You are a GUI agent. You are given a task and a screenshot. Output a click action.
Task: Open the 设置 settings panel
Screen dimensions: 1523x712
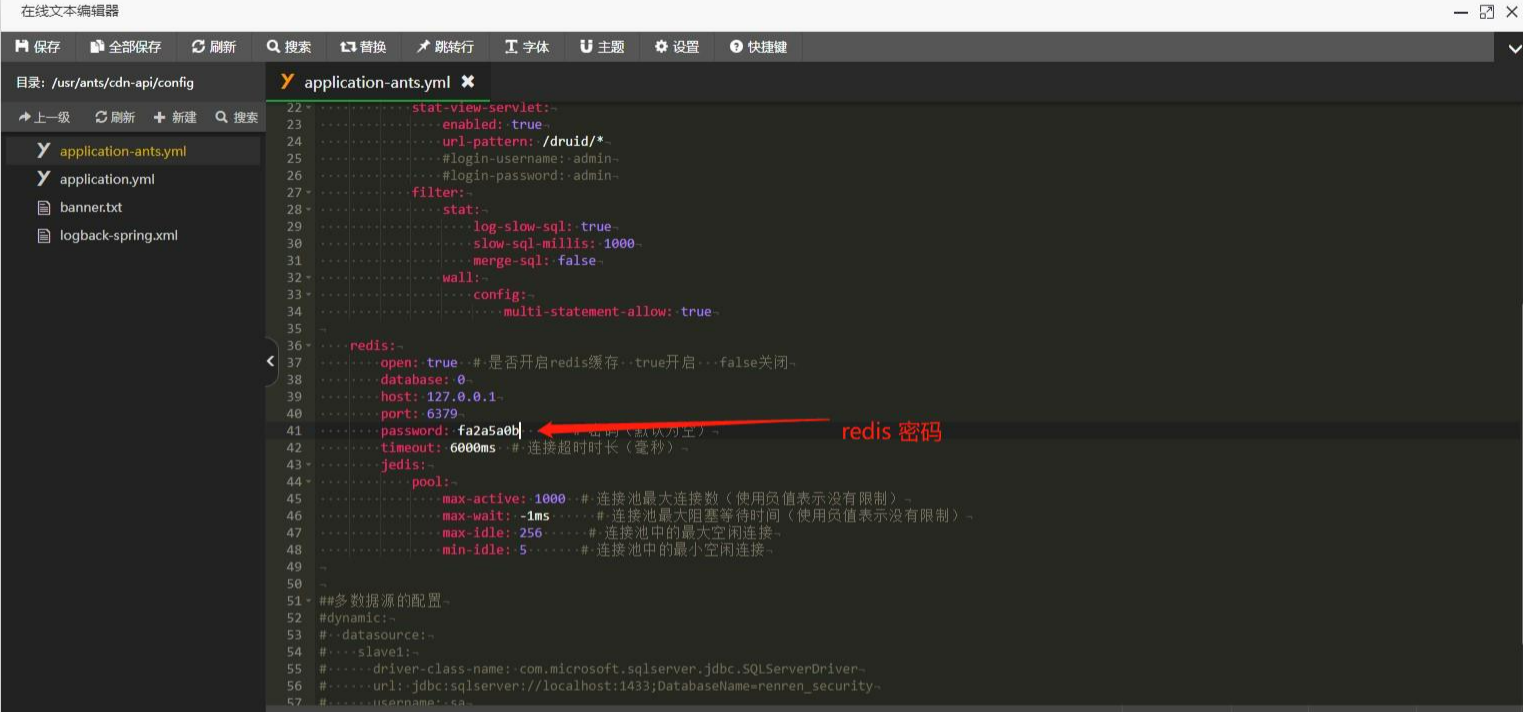(x=676, y=46)
